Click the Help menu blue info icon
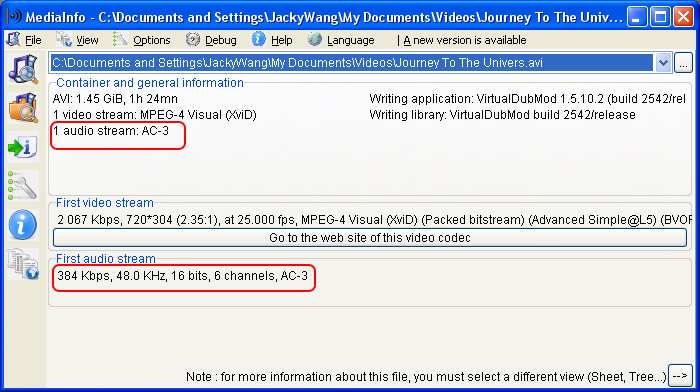Viewport: 700px width, 392px height. click(258, 39)
